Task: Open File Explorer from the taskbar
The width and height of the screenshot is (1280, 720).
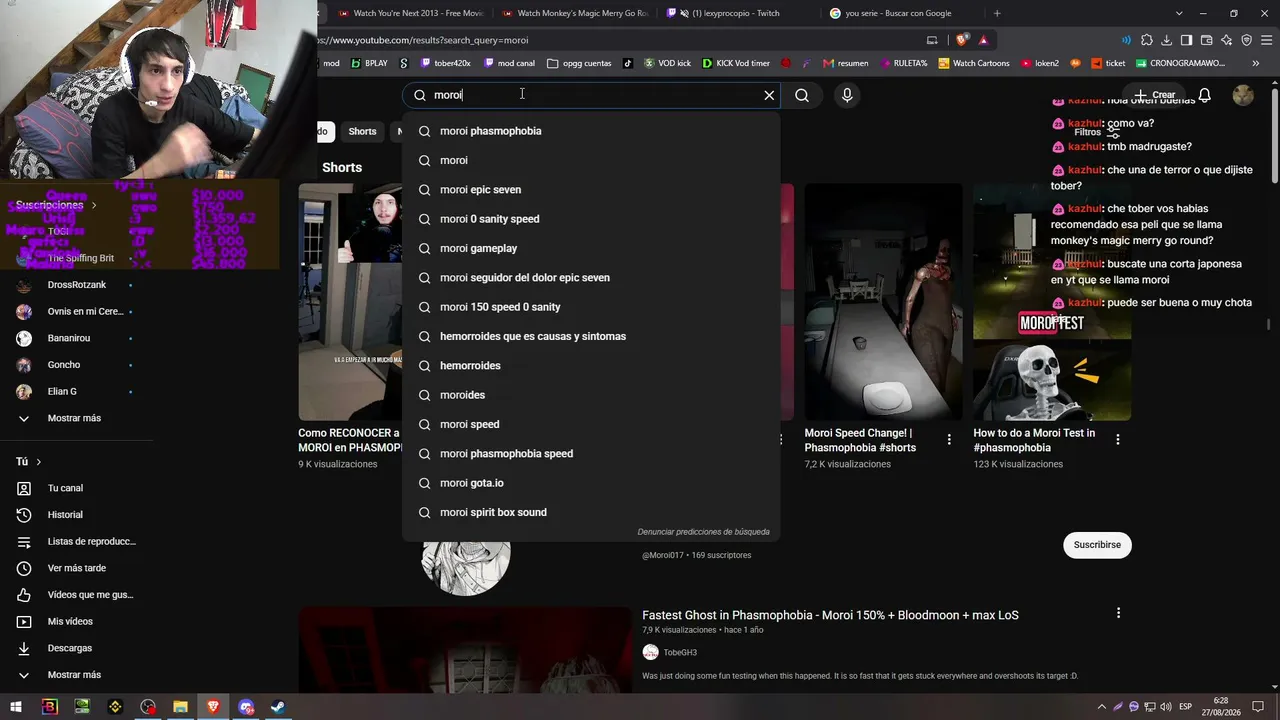Action: [181, 707]
